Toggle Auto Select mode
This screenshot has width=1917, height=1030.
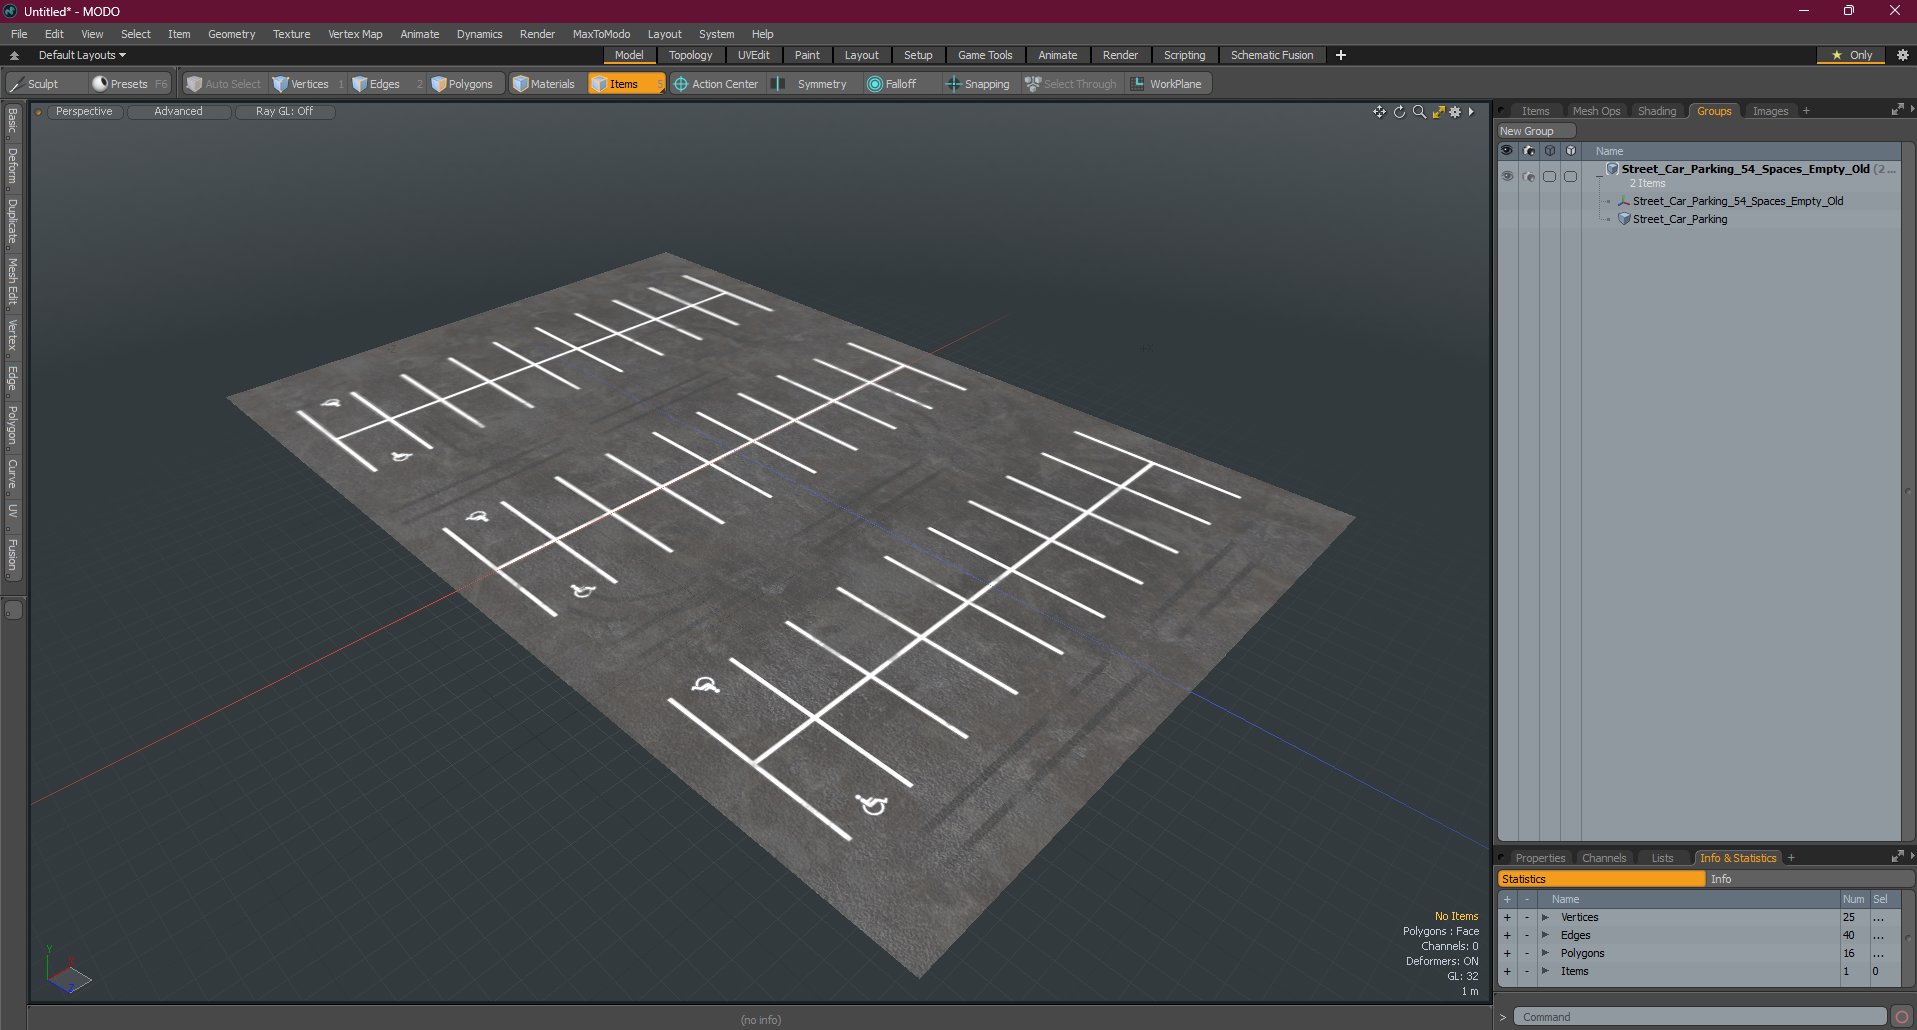224,84
